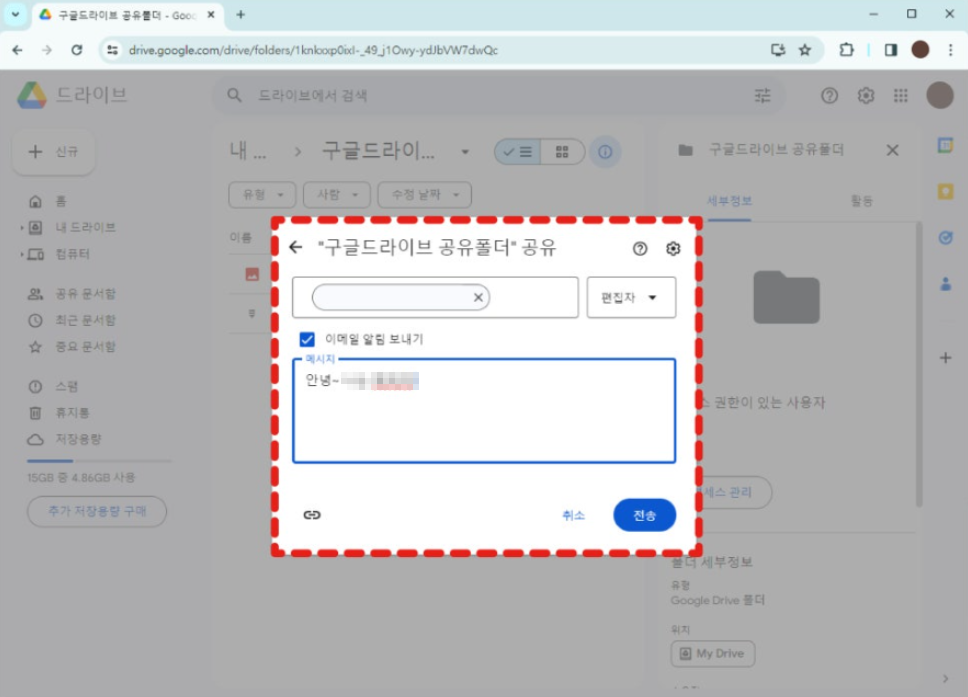Click the storage usage progress bar
The height and width of the screenshot is (697, 968).
pyautogui.click(x=99, y=461)
